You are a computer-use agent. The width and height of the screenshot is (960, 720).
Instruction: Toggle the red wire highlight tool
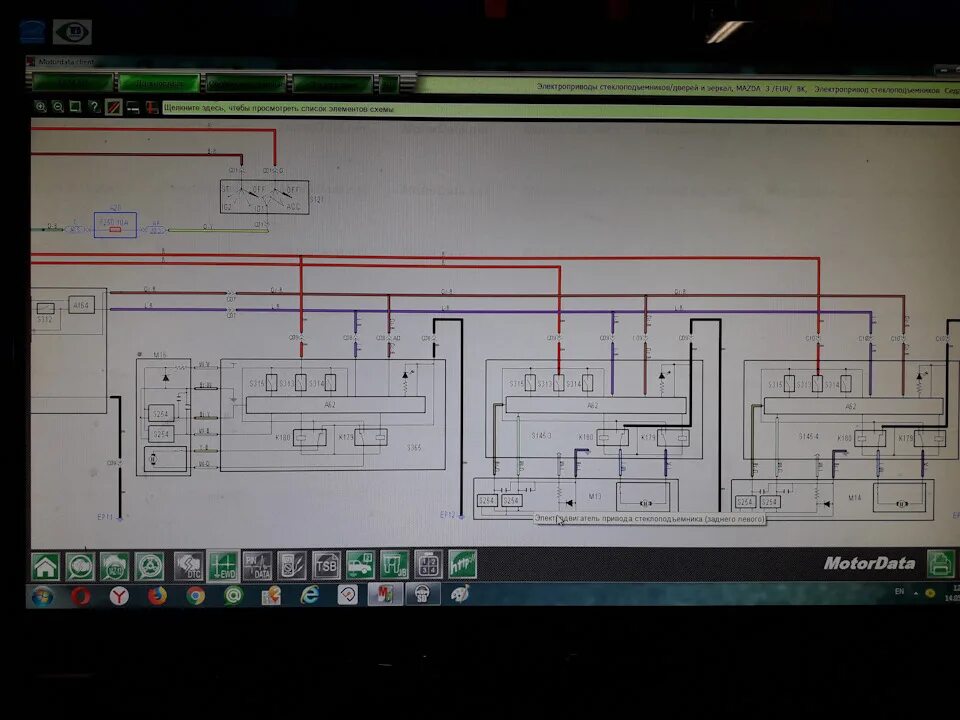point(113,108)
